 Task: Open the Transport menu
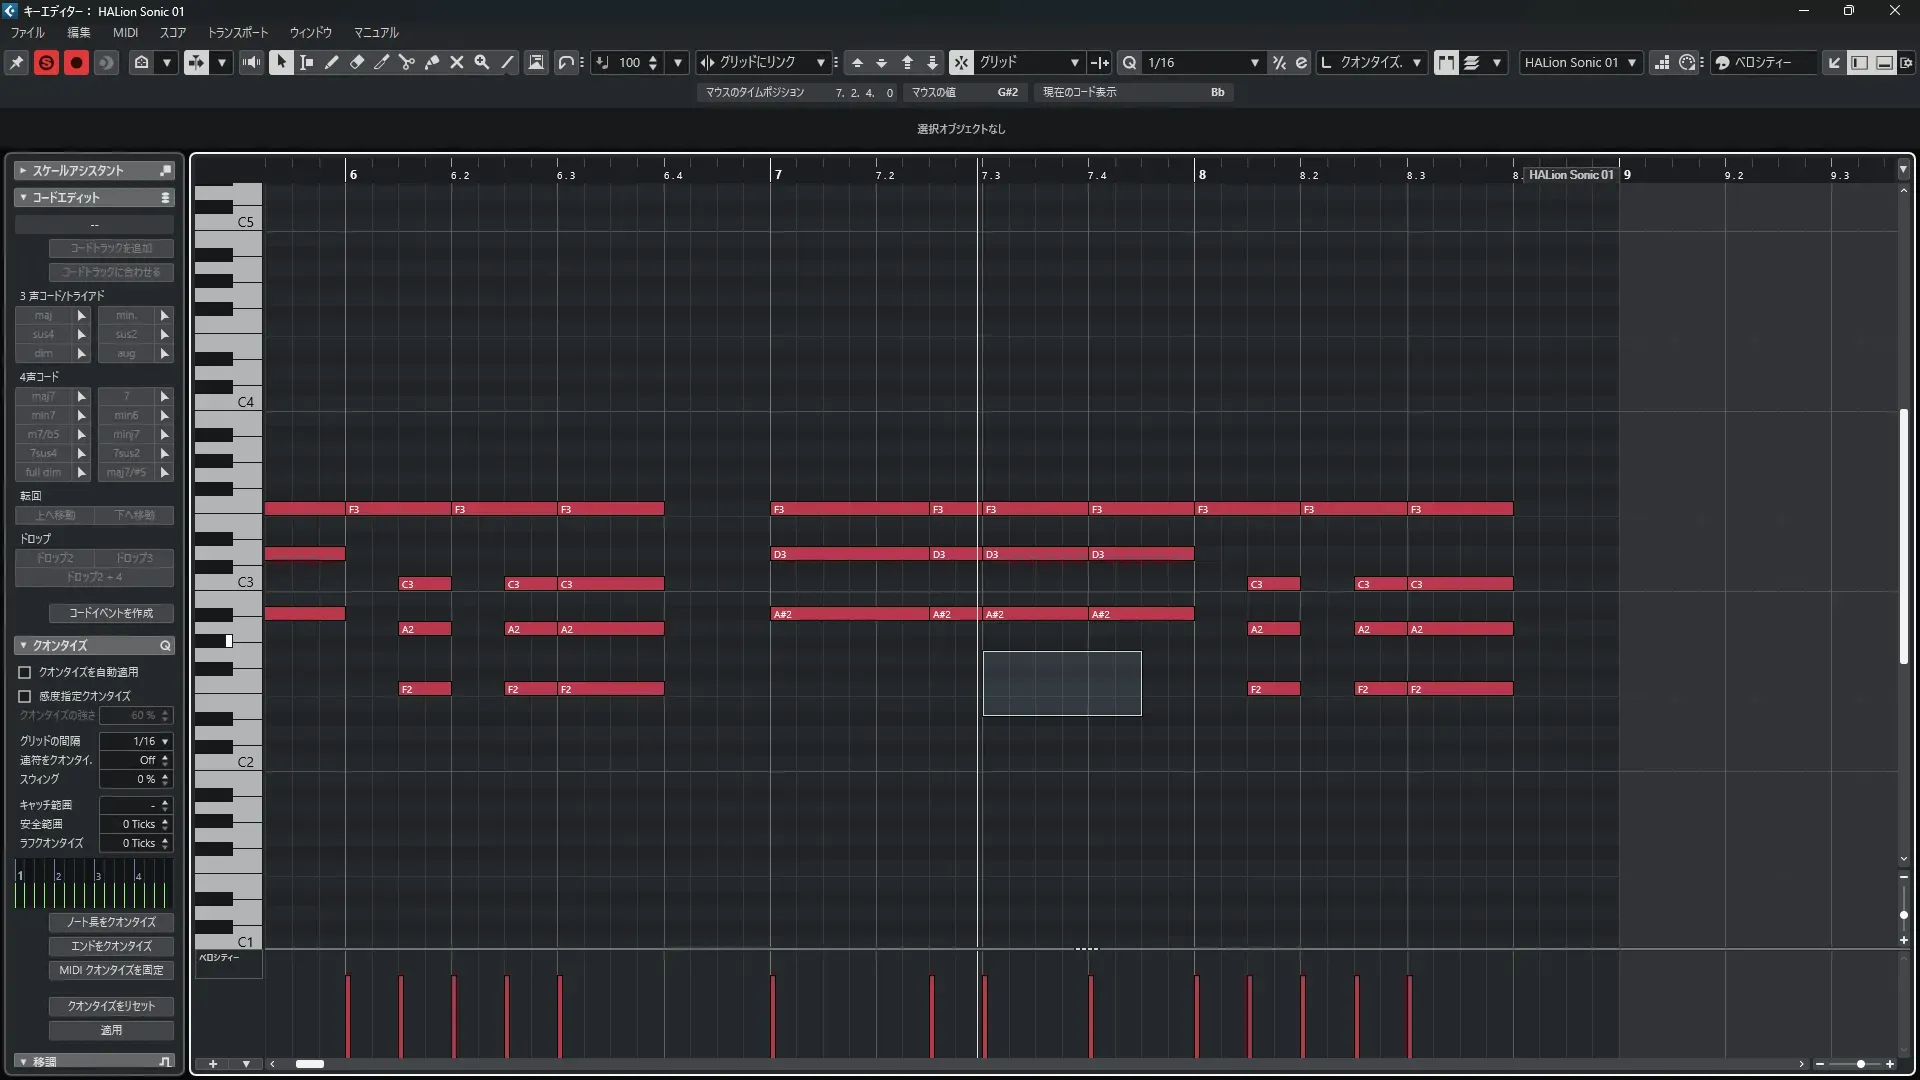coord(237,32)
